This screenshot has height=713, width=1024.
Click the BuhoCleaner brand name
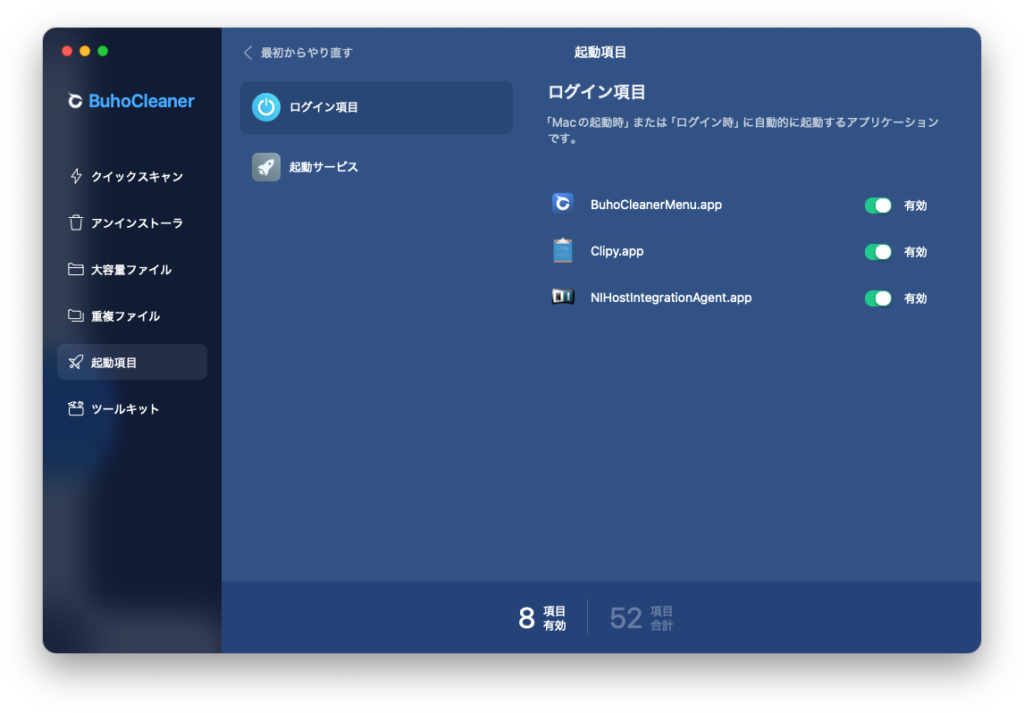[141, 101]
